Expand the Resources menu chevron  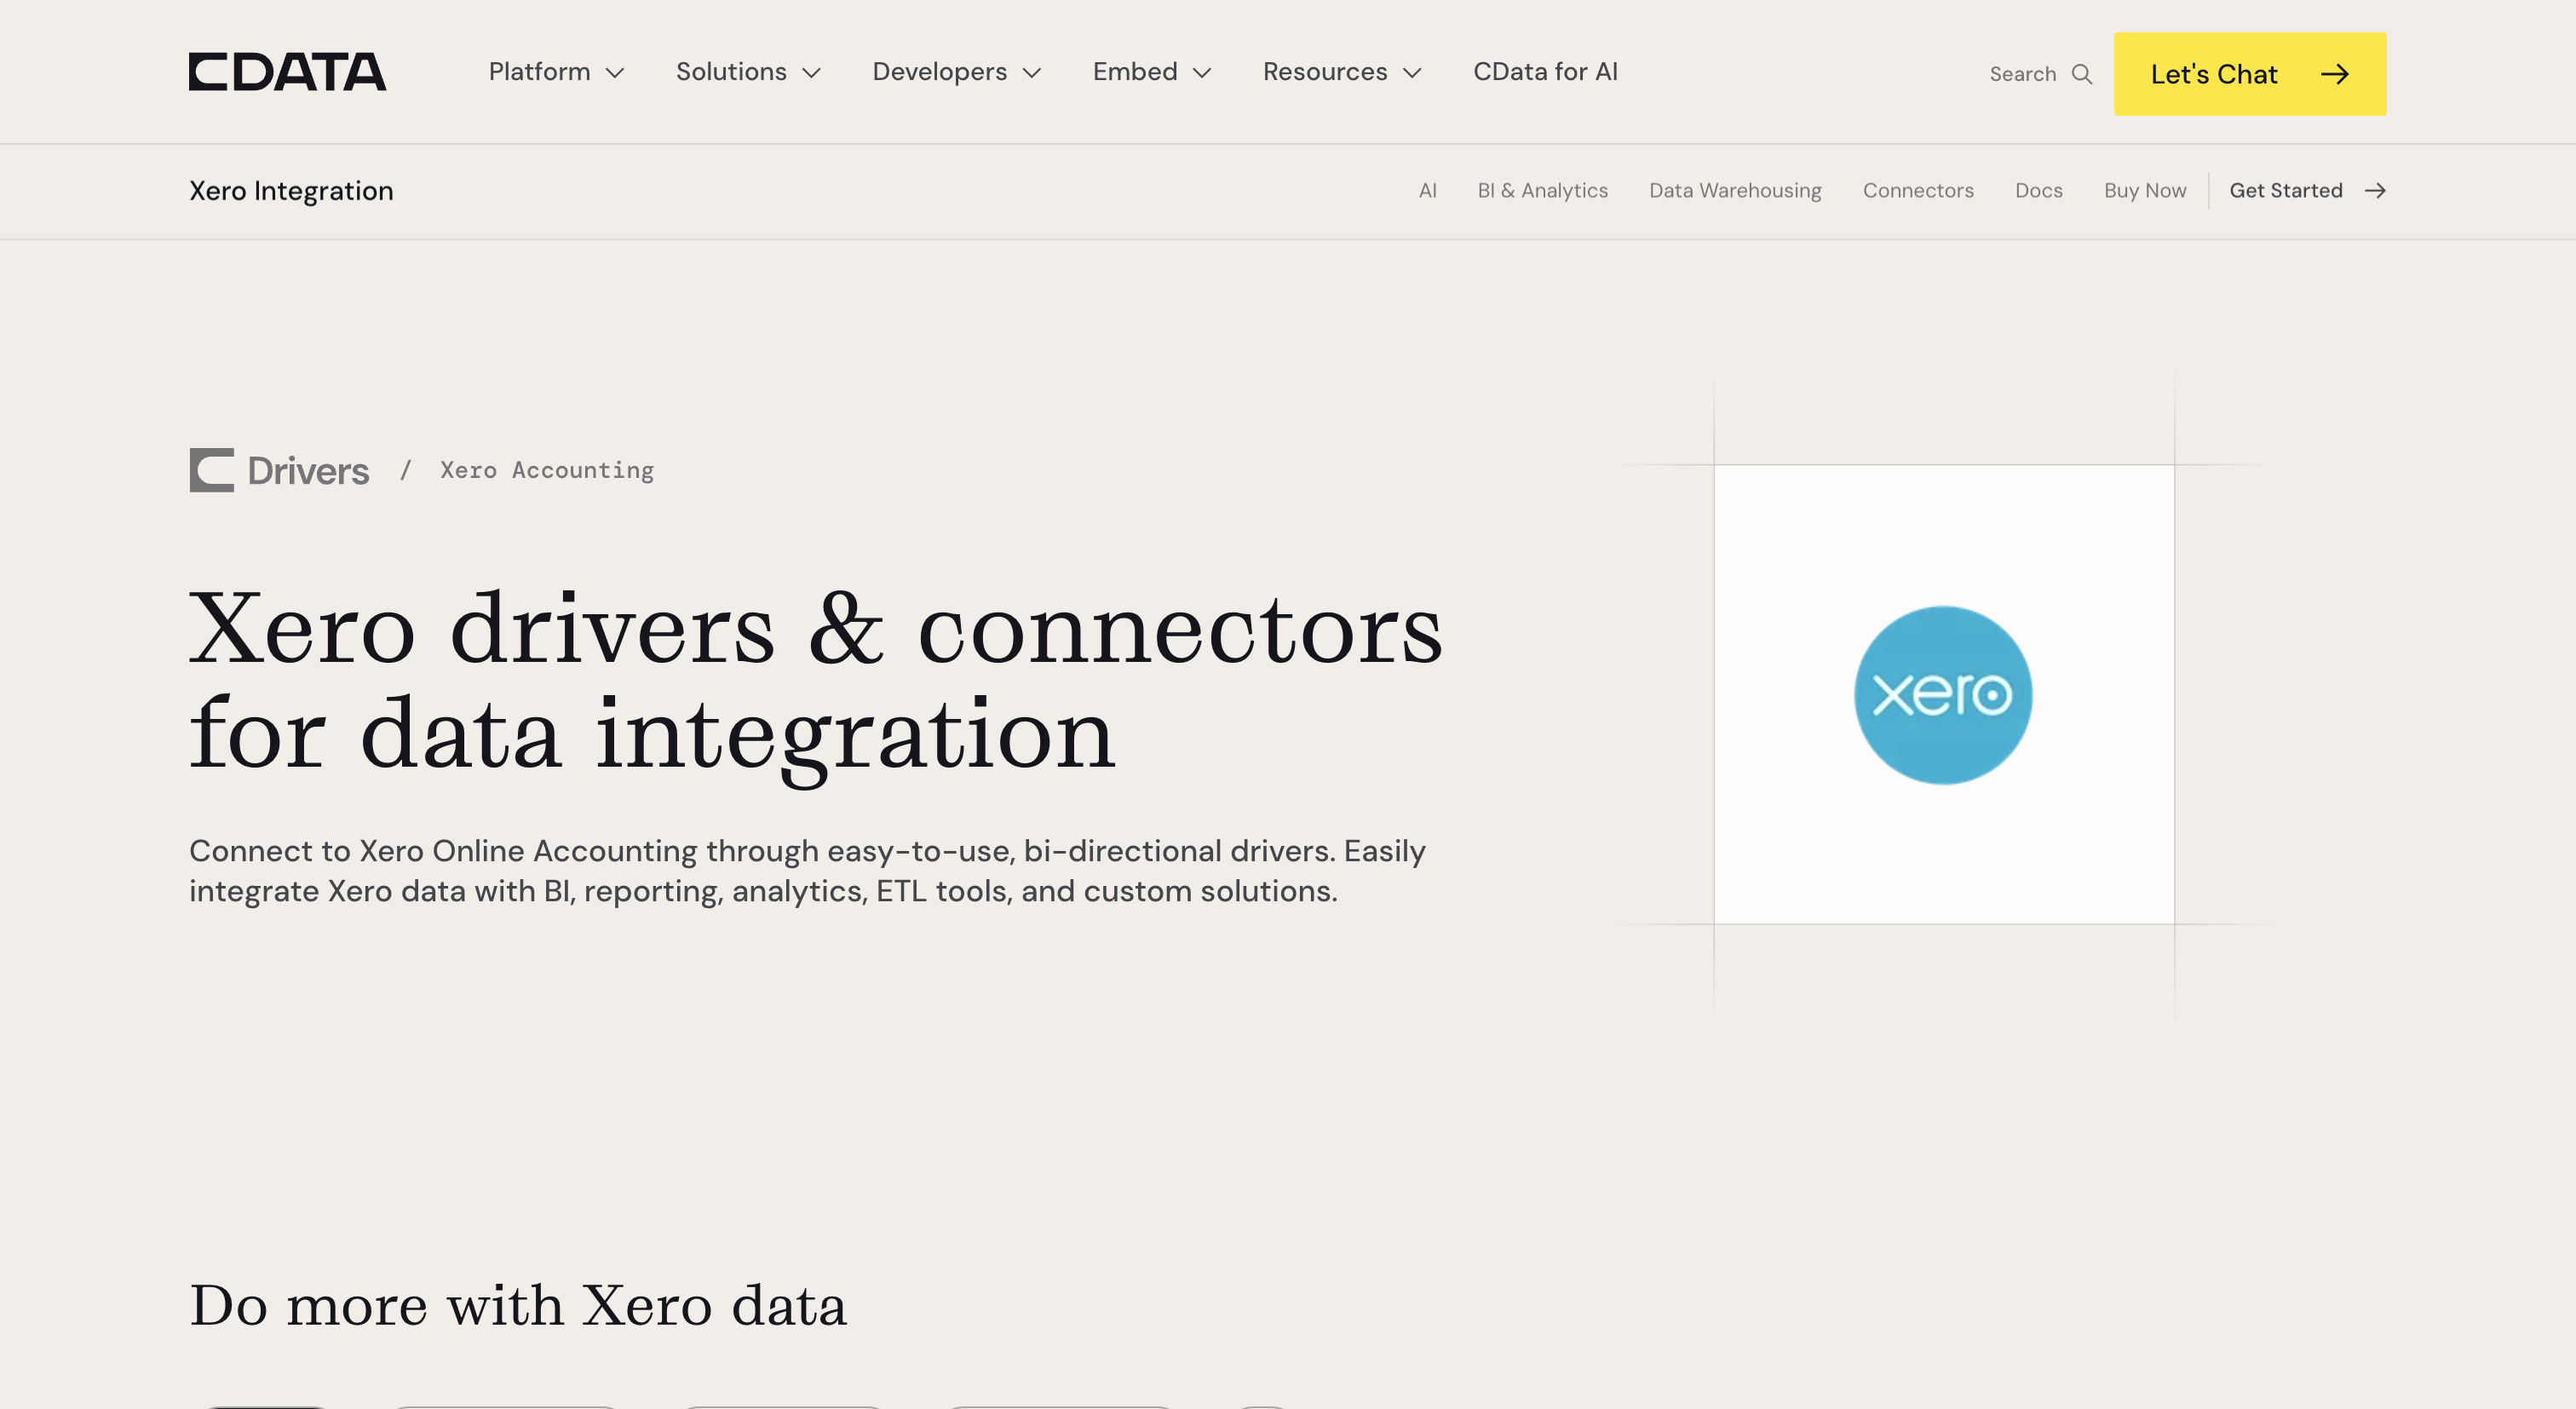1412,73
